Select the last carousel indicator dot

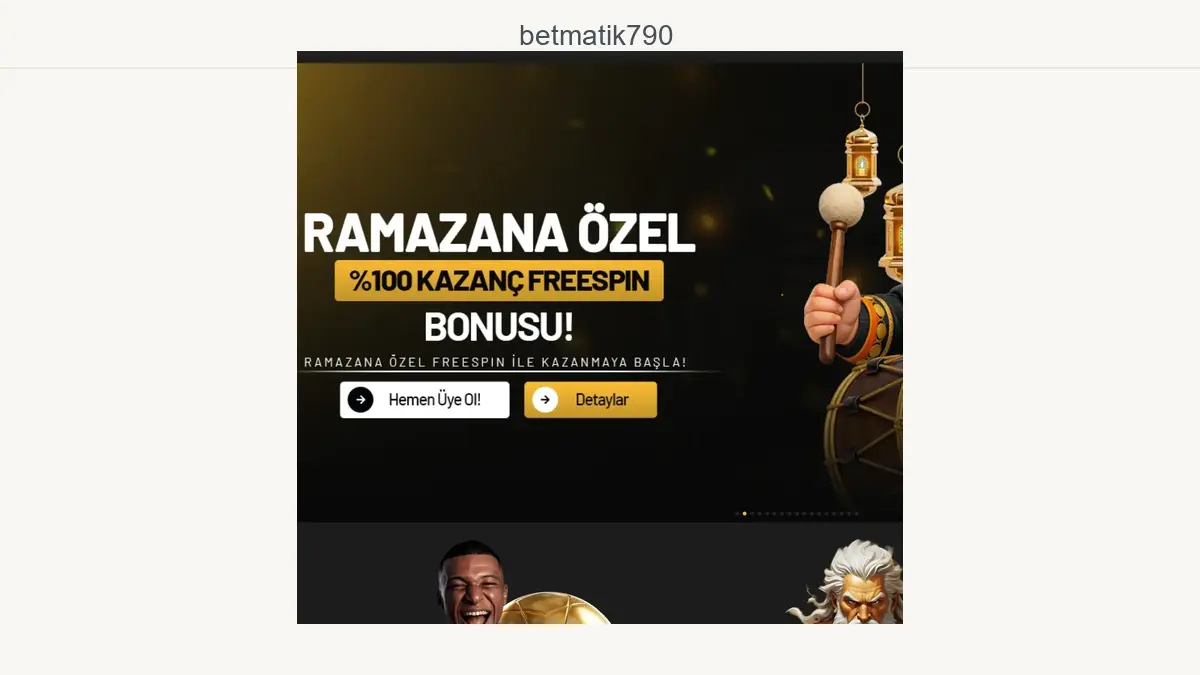point(856,514)
